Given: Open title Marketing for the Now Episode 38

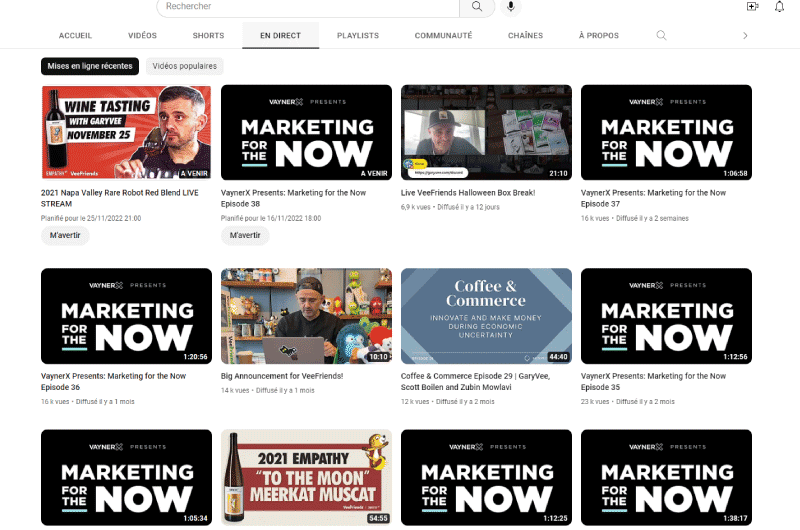Looking at the screenshot, I should [x=293, y=198].
